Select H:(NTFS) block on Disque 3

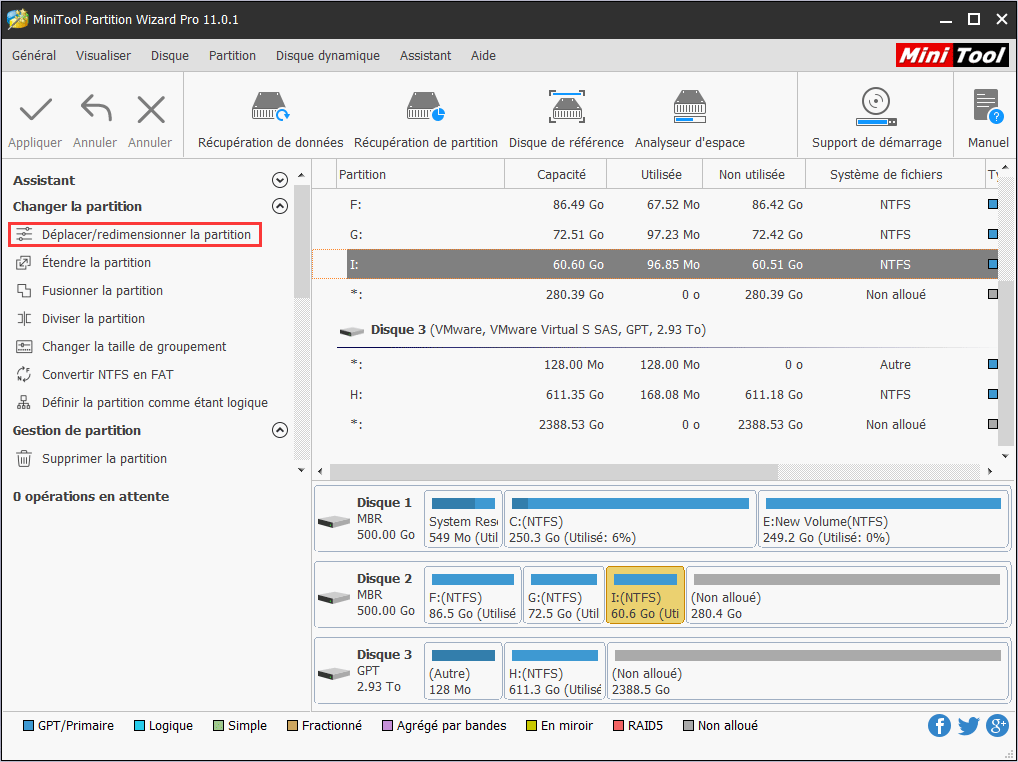[x=554, y=671]
